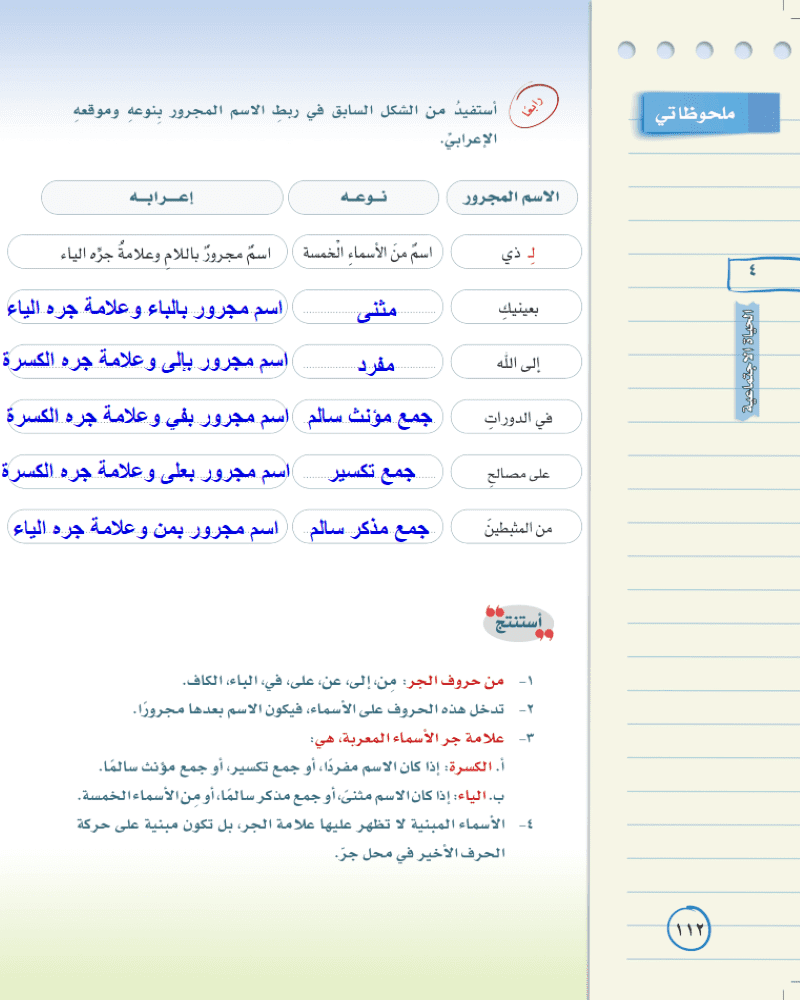Click the vertical 'الحياة الاجتماعية' ribbon
800x1000 pixels.
click(x=748, y=361)
